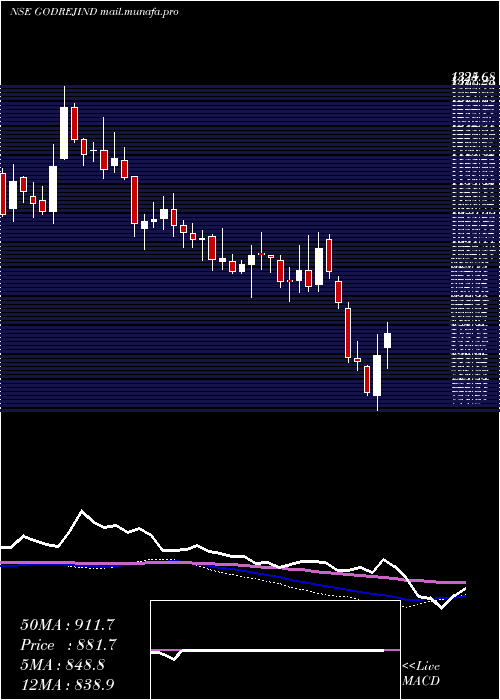
Task: Click the tallest white candle at the chart peak
Action: tap(64, 133)
